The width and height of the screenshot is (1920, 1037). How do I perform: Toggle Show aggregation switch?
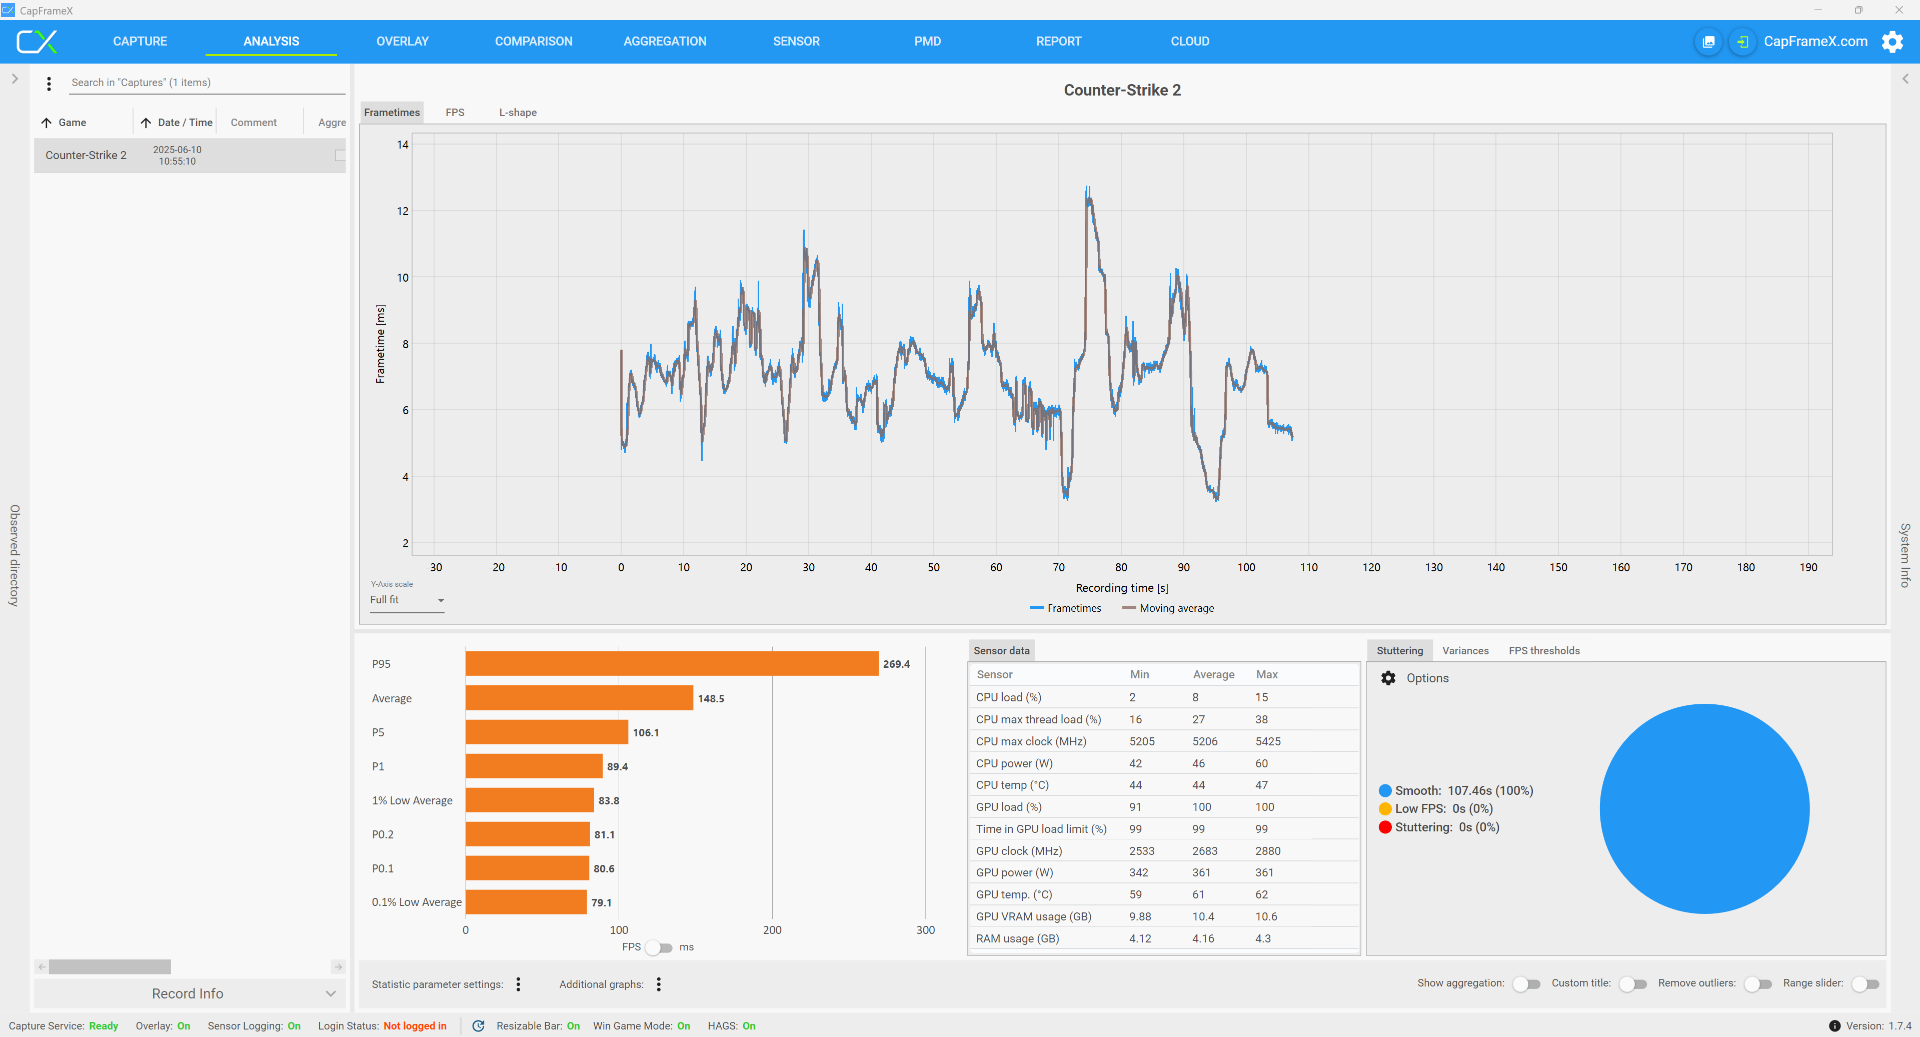(x=1526, y=984)
